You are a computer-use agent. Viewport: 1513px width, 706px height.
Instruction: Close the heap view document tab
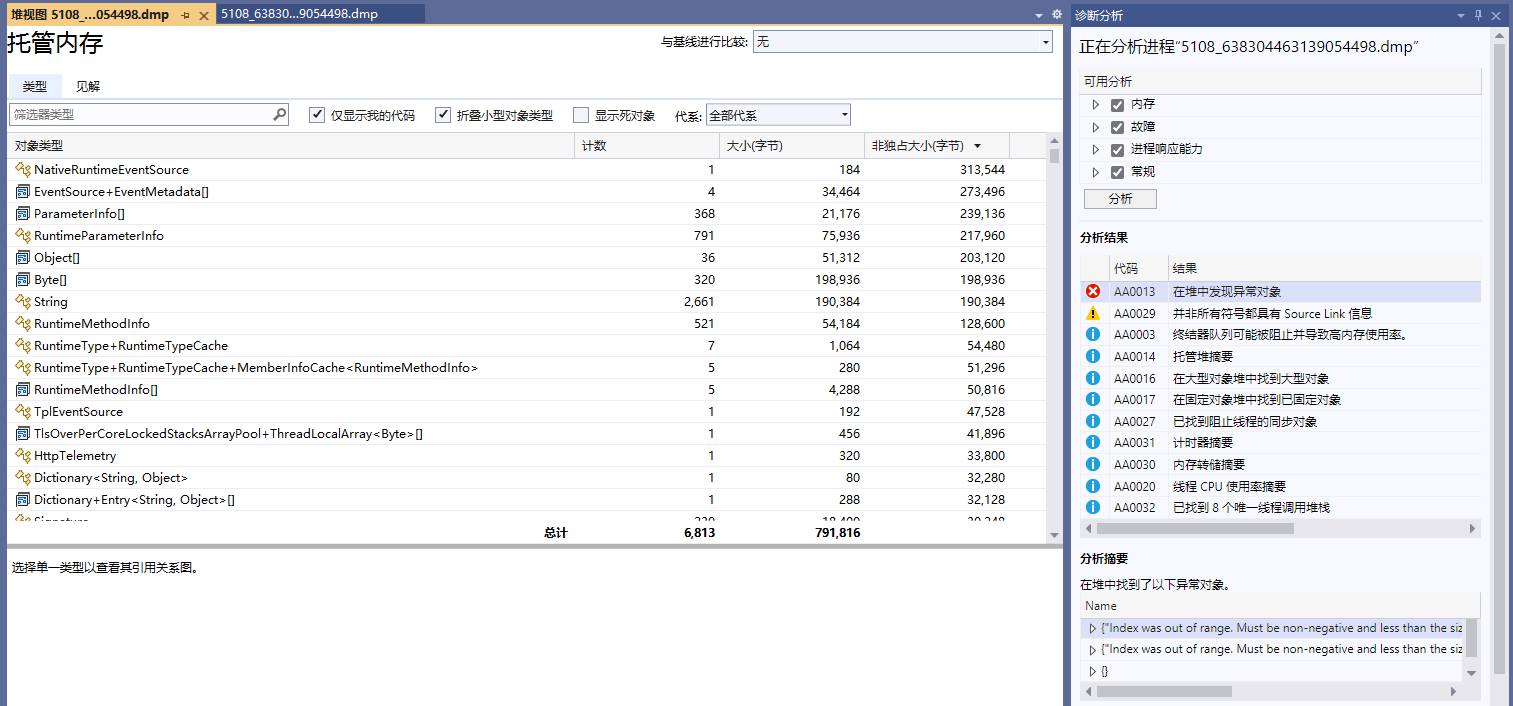click(204, 15)
